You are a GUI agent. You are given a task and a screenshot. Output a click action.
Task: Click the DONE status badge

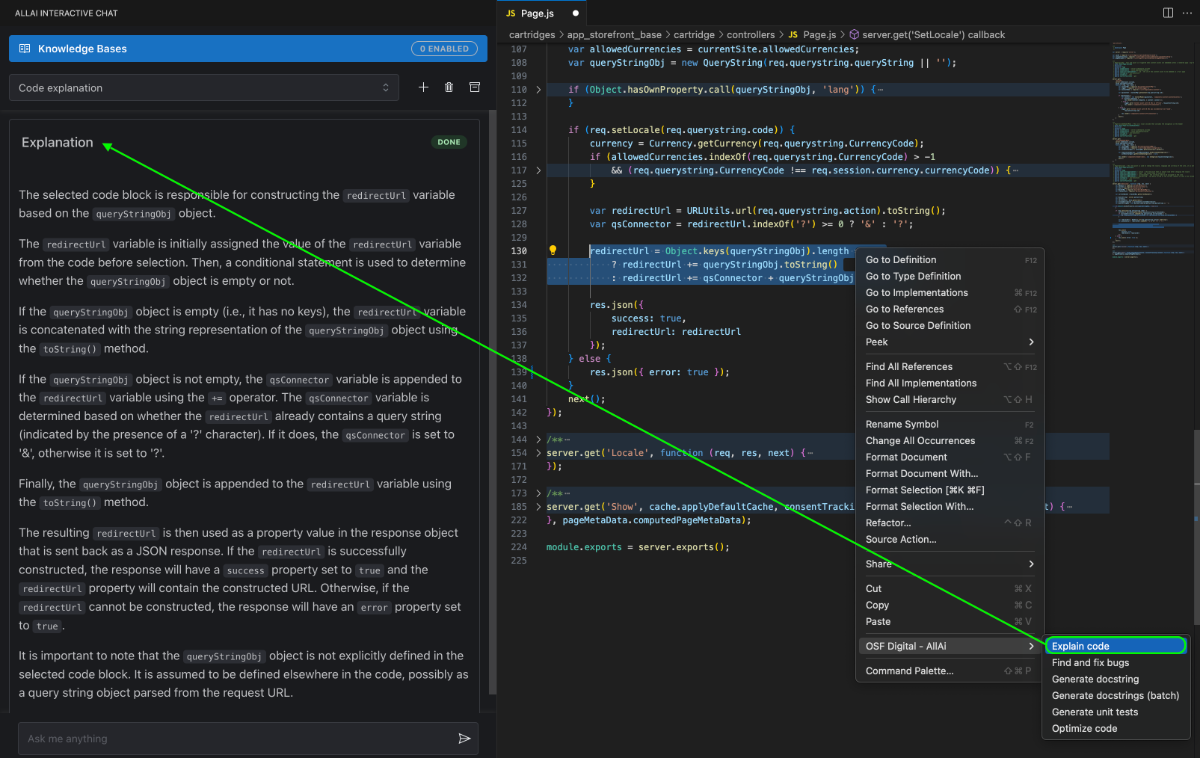tap(449, 142)
